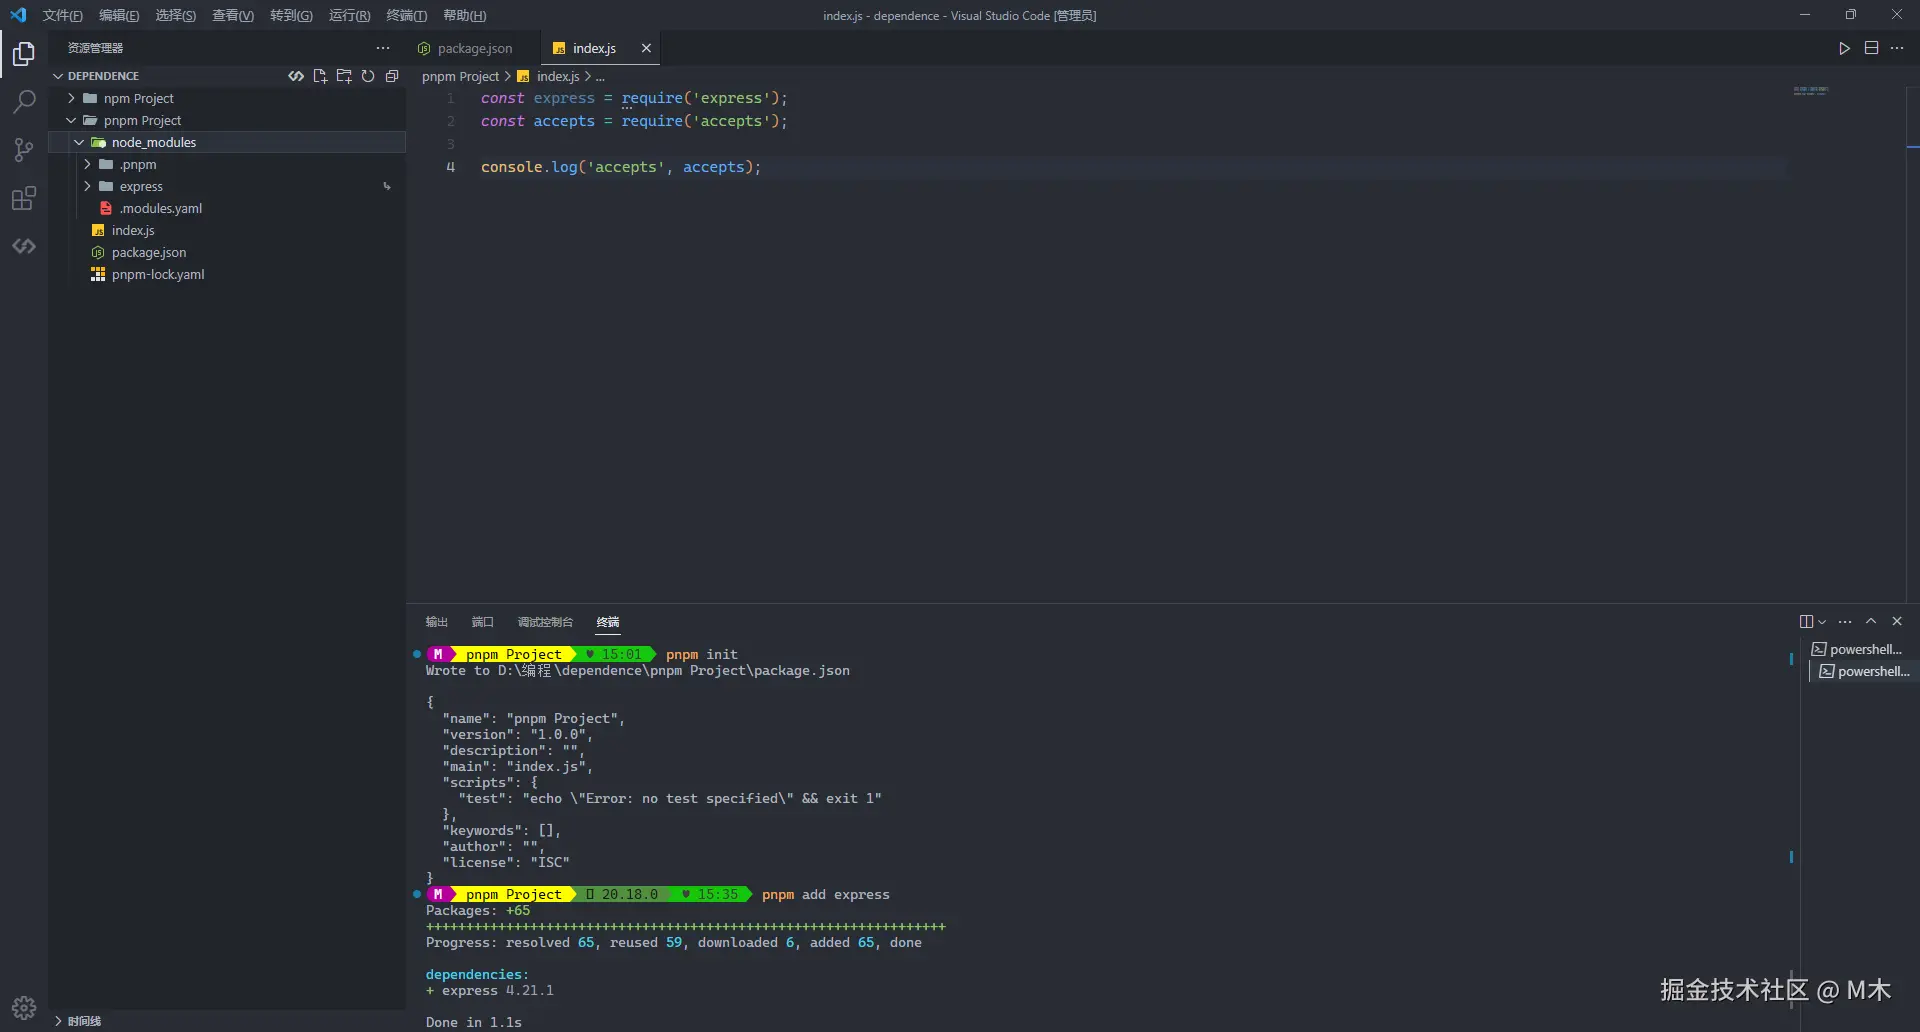Switch to the 端口 panel tab
Screen dimensions: 1920x1032
click(x=483, y=622)
